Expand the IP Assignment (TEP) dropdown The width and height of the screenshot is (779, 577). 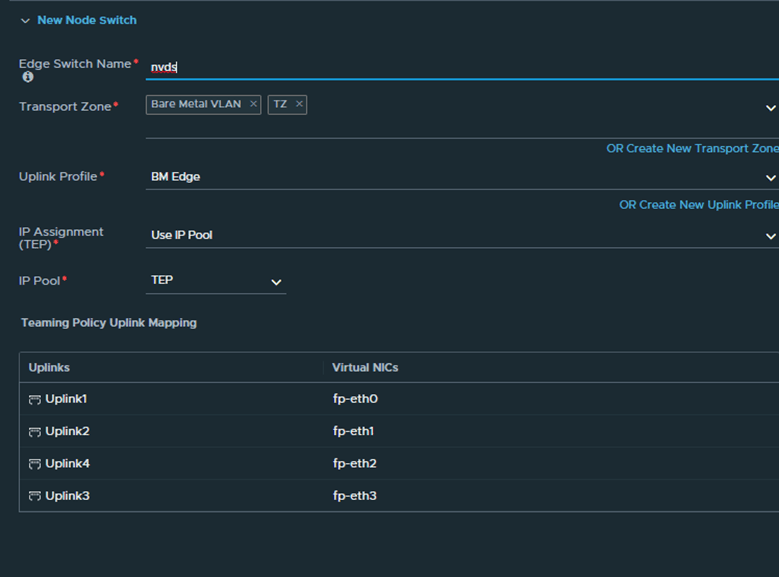click(x=770, y=236)
